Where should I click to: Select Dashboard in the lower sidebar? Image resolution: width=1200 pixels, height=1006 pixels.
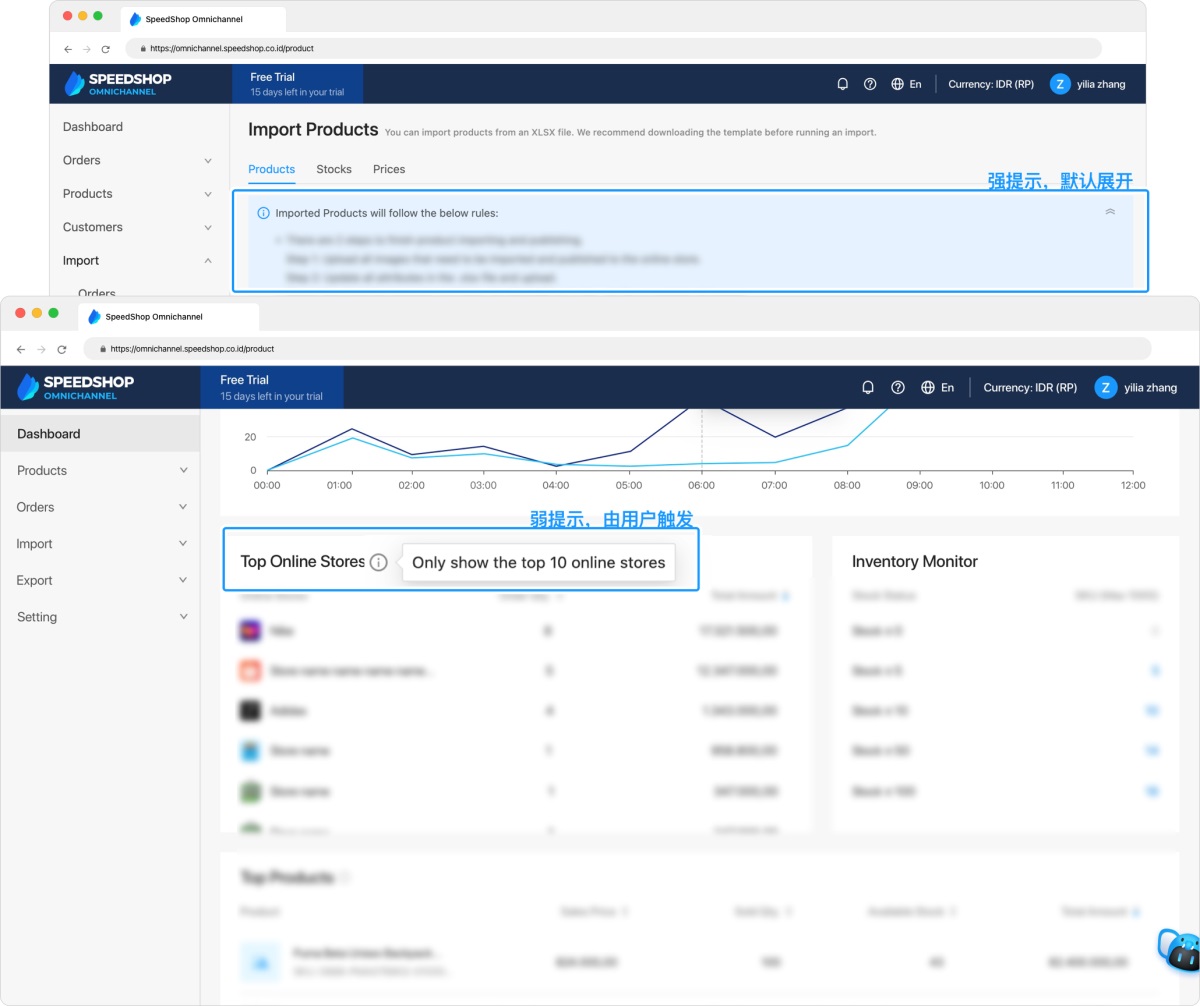(x=100, y=434)
